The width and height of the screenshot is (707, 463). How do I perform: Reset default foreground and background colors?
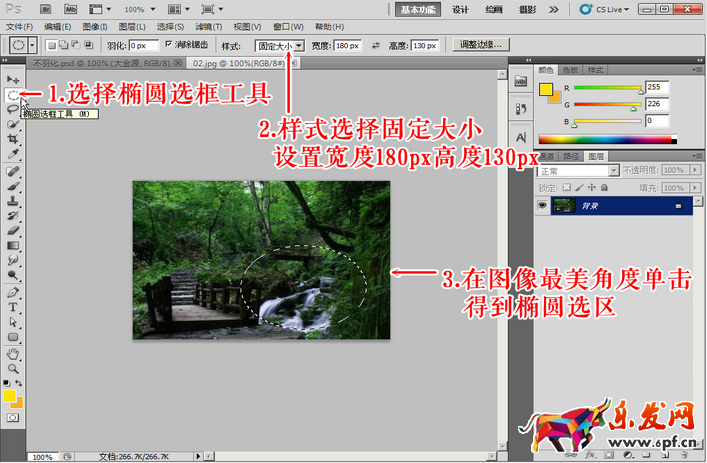coord(6,383)
